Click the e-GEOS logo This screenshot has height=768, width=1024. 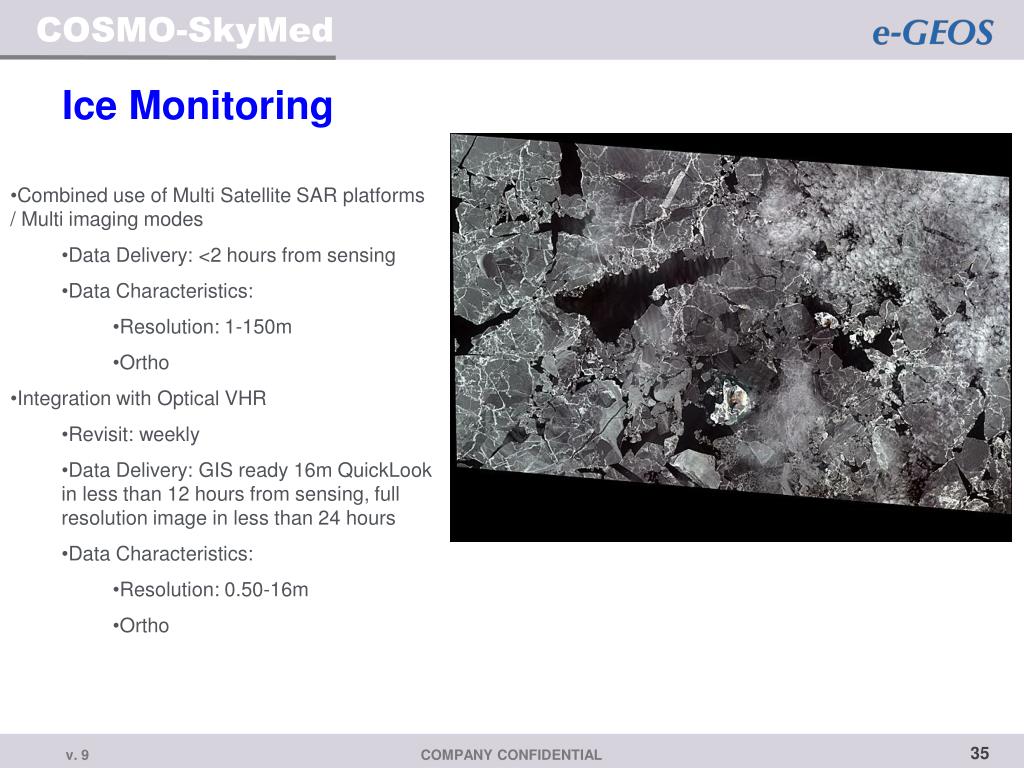tap(933, 33)
